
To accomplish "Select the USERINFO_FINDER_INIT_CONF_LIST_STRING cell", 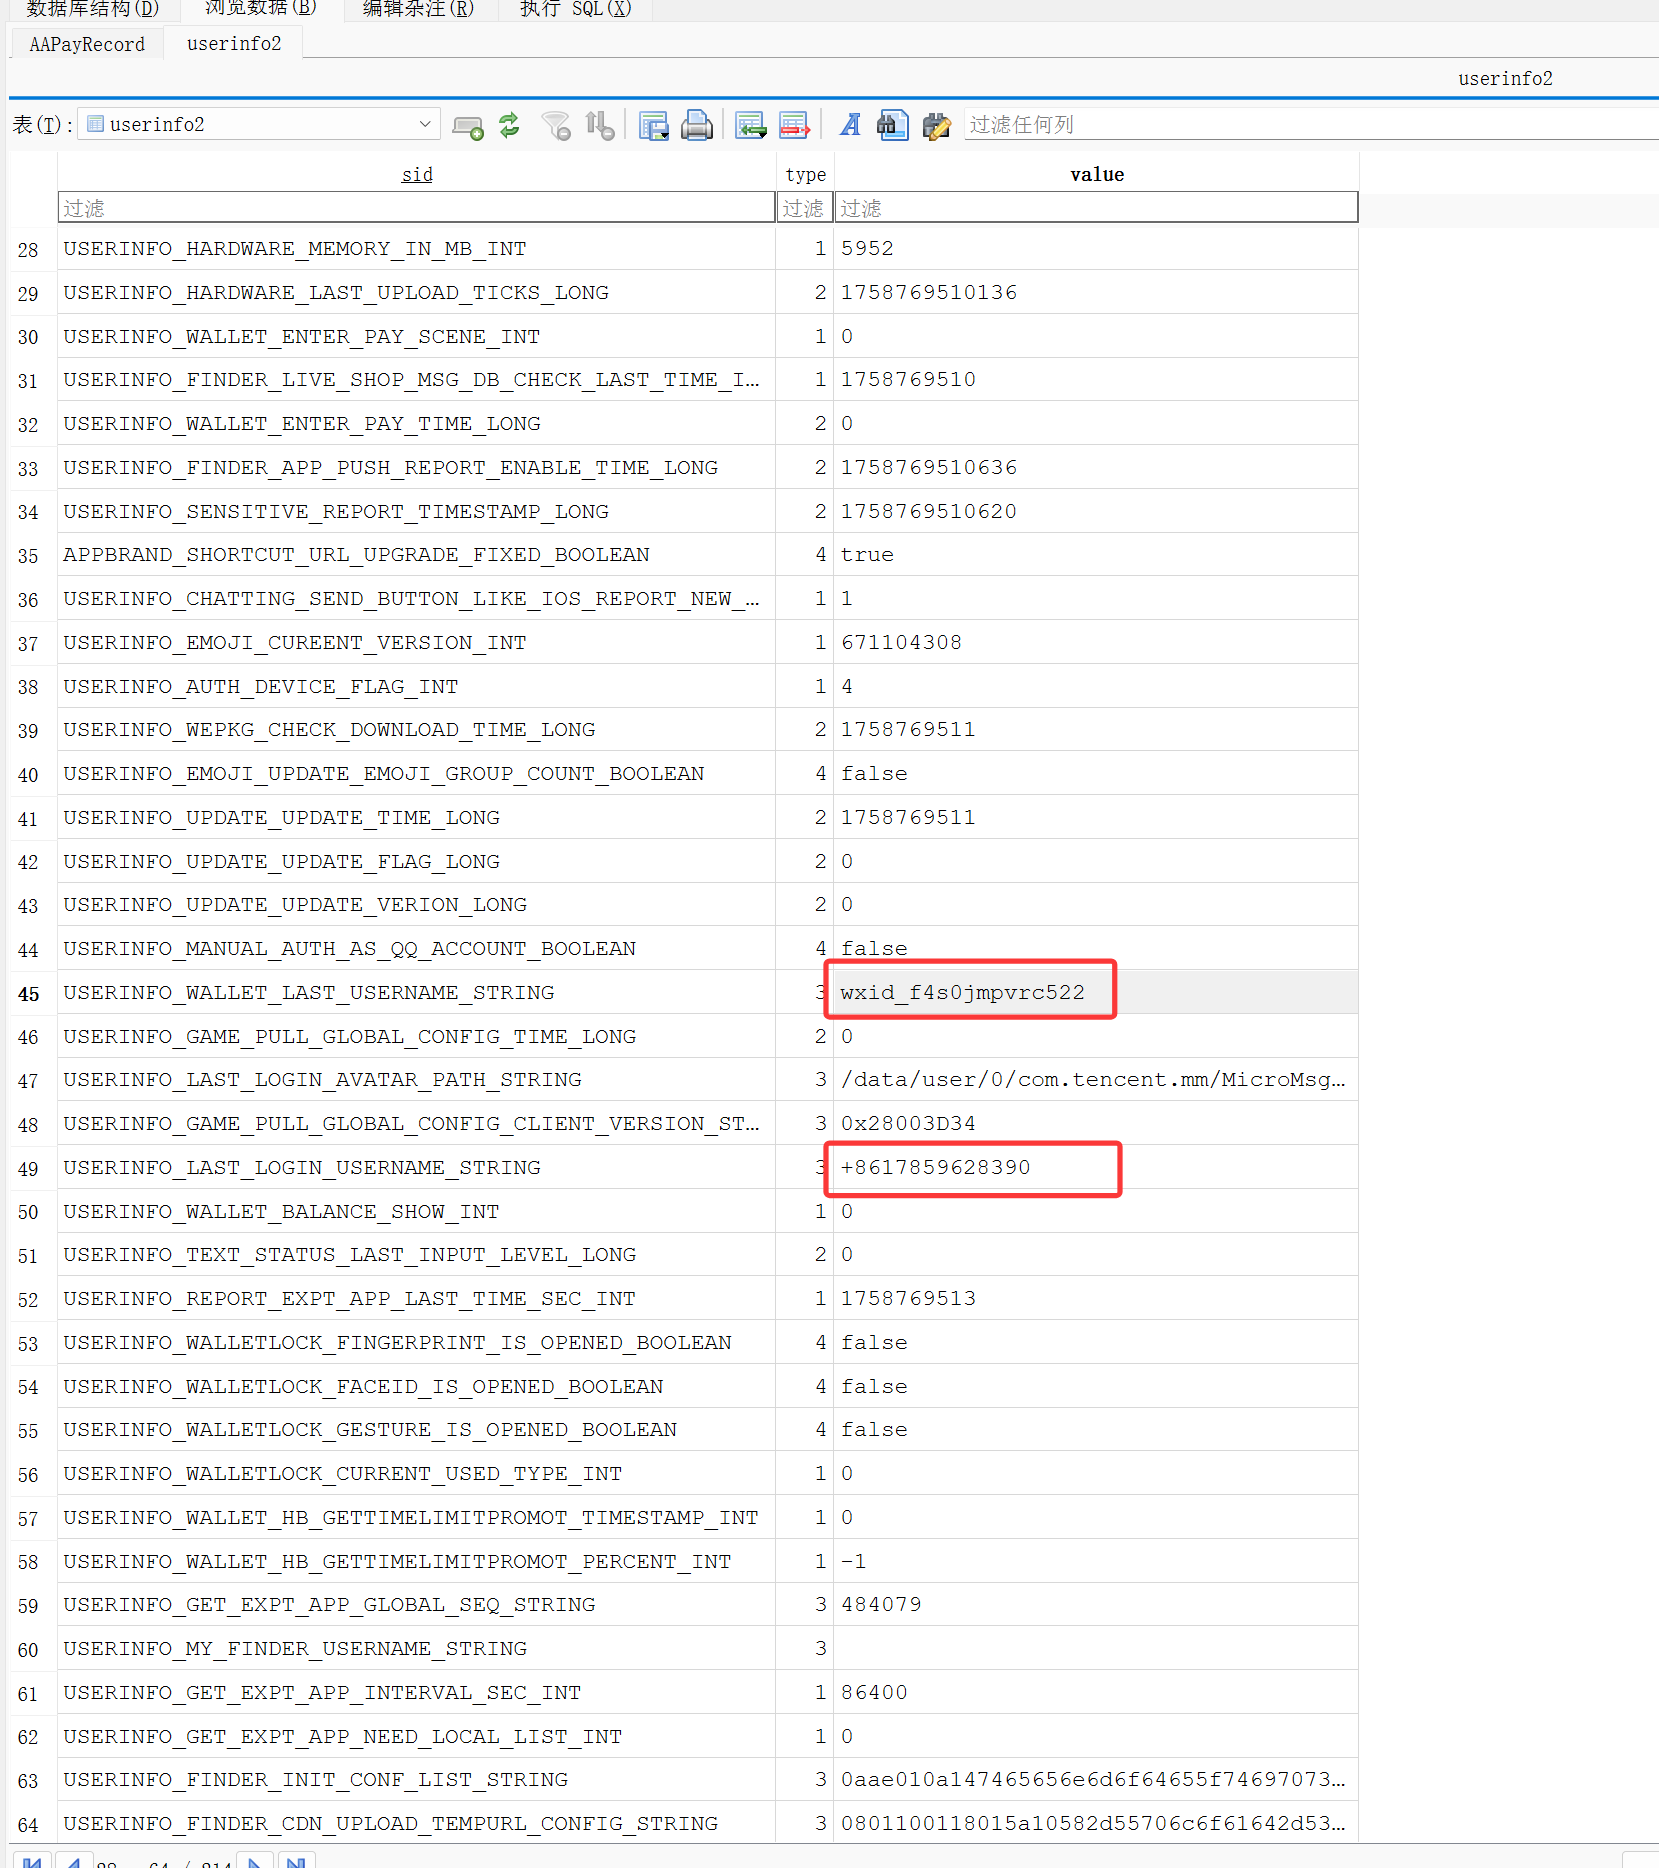I will click(416, 1779).
